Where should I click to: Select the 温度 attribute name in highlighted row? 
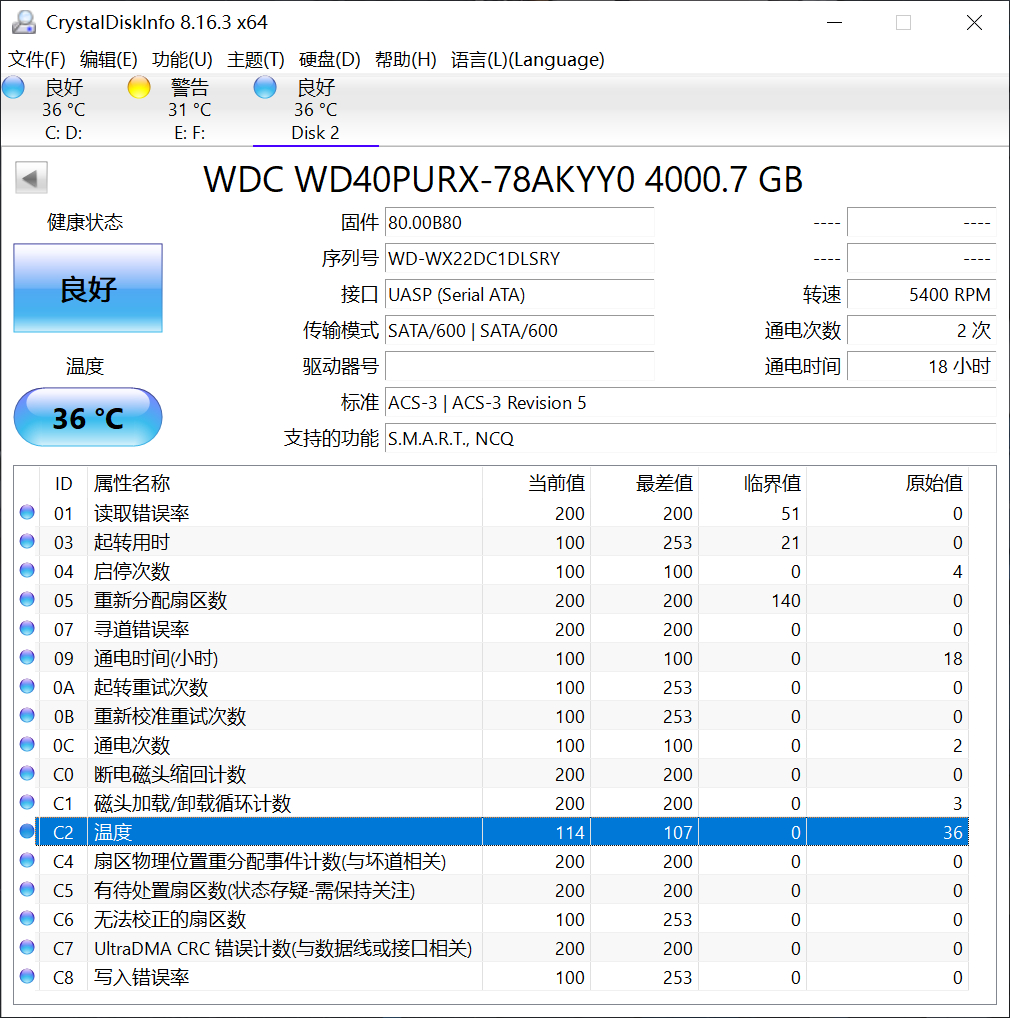pos(113,832)
